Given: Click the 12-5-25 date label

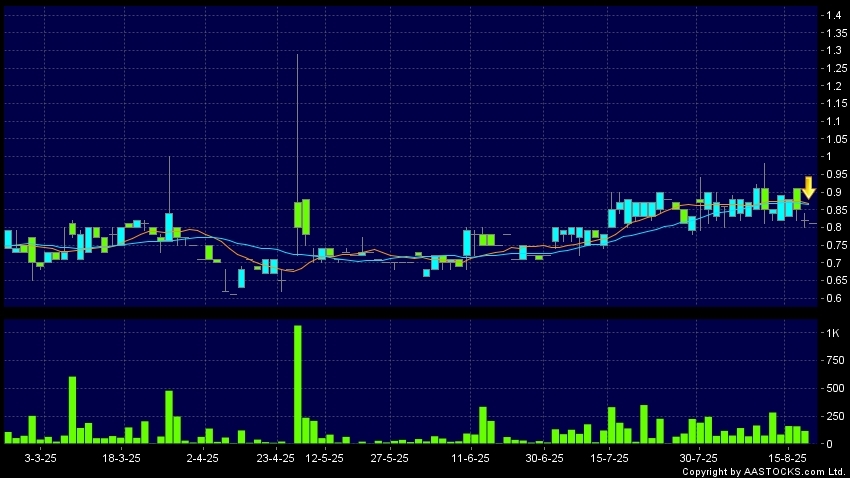Looking at the screenshot, I should pos(324,458).
